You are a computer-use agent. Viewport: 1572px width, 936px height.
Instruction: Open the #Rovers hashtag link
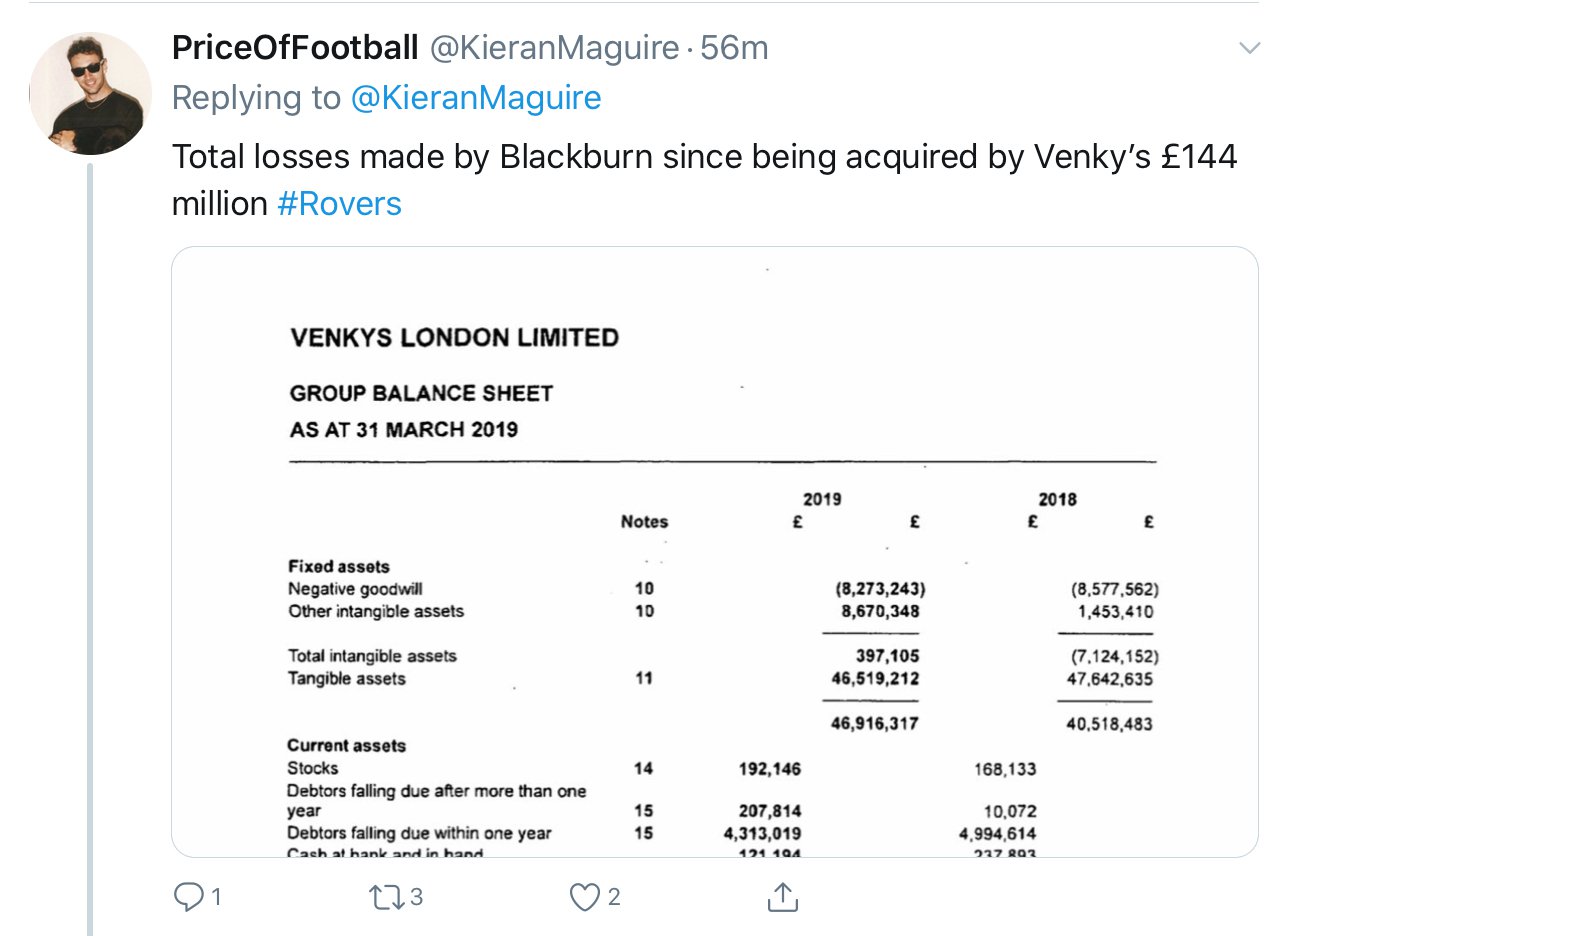click(339, 204)
